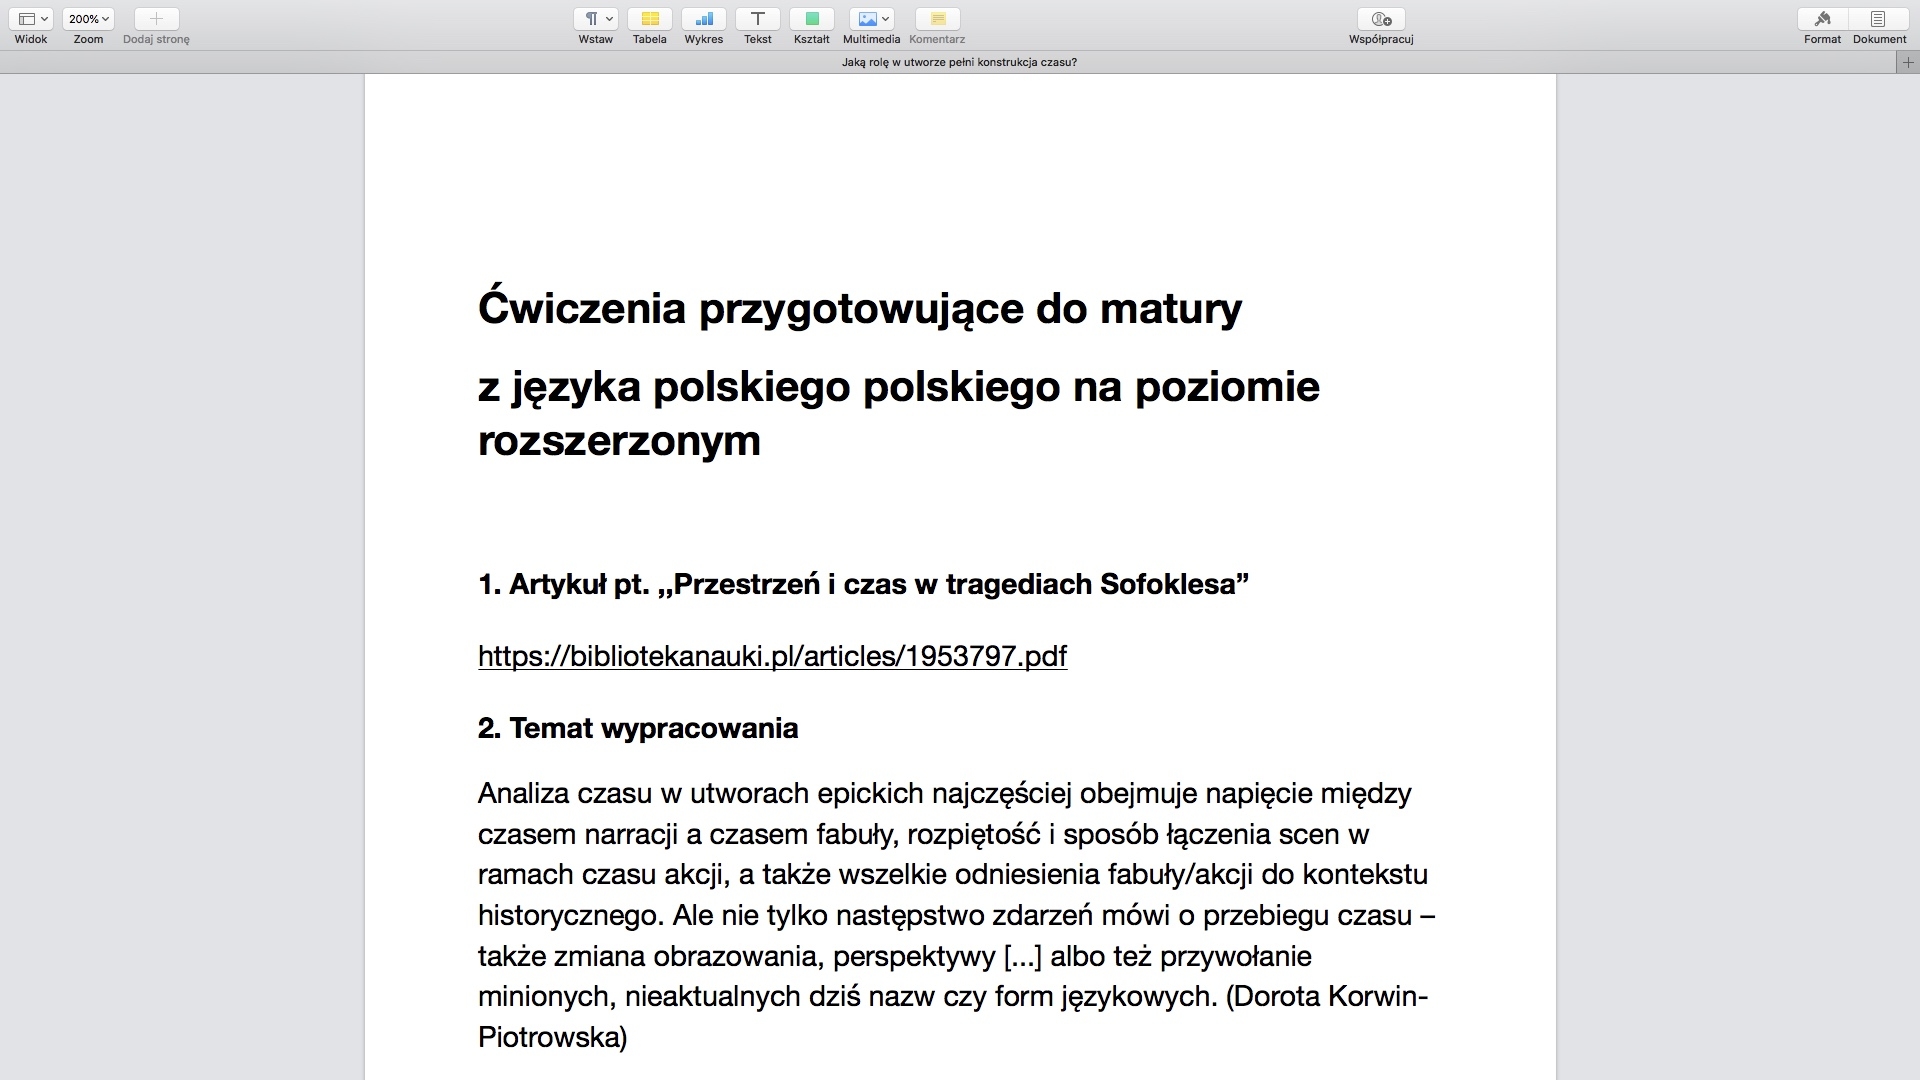Viewport: 1920px width, 1080px height.
Task: Insert a shape using Kształt icon
Action: (812, 19)
